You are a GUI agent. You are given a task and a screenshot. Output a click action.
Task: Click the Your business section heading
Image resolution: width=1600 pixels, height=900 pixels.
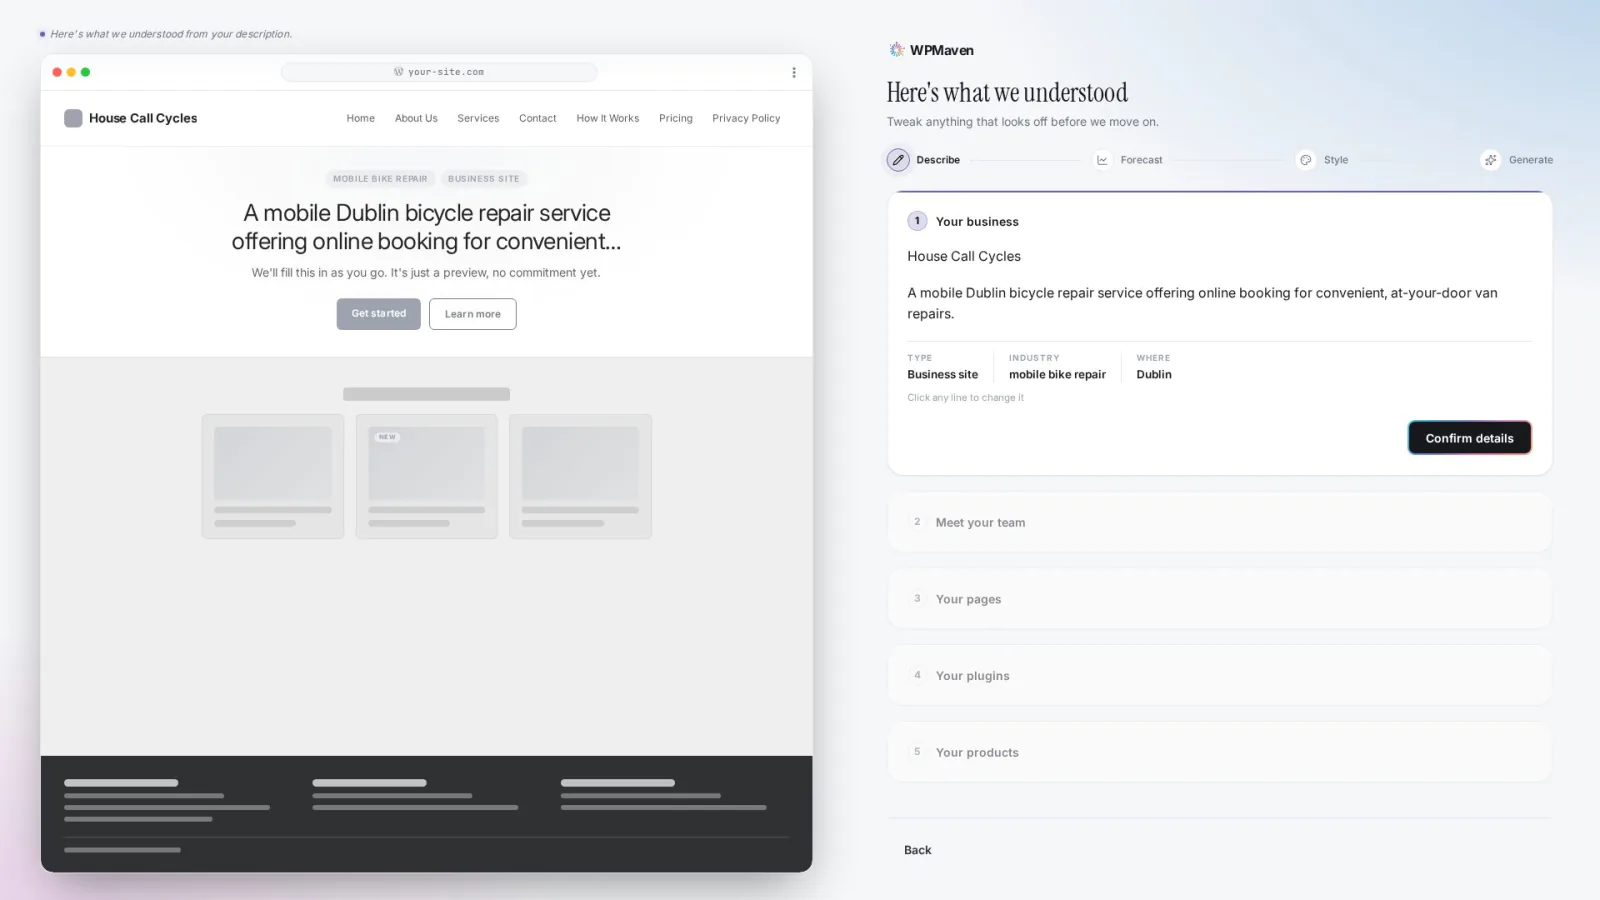(x=977, y=222)
